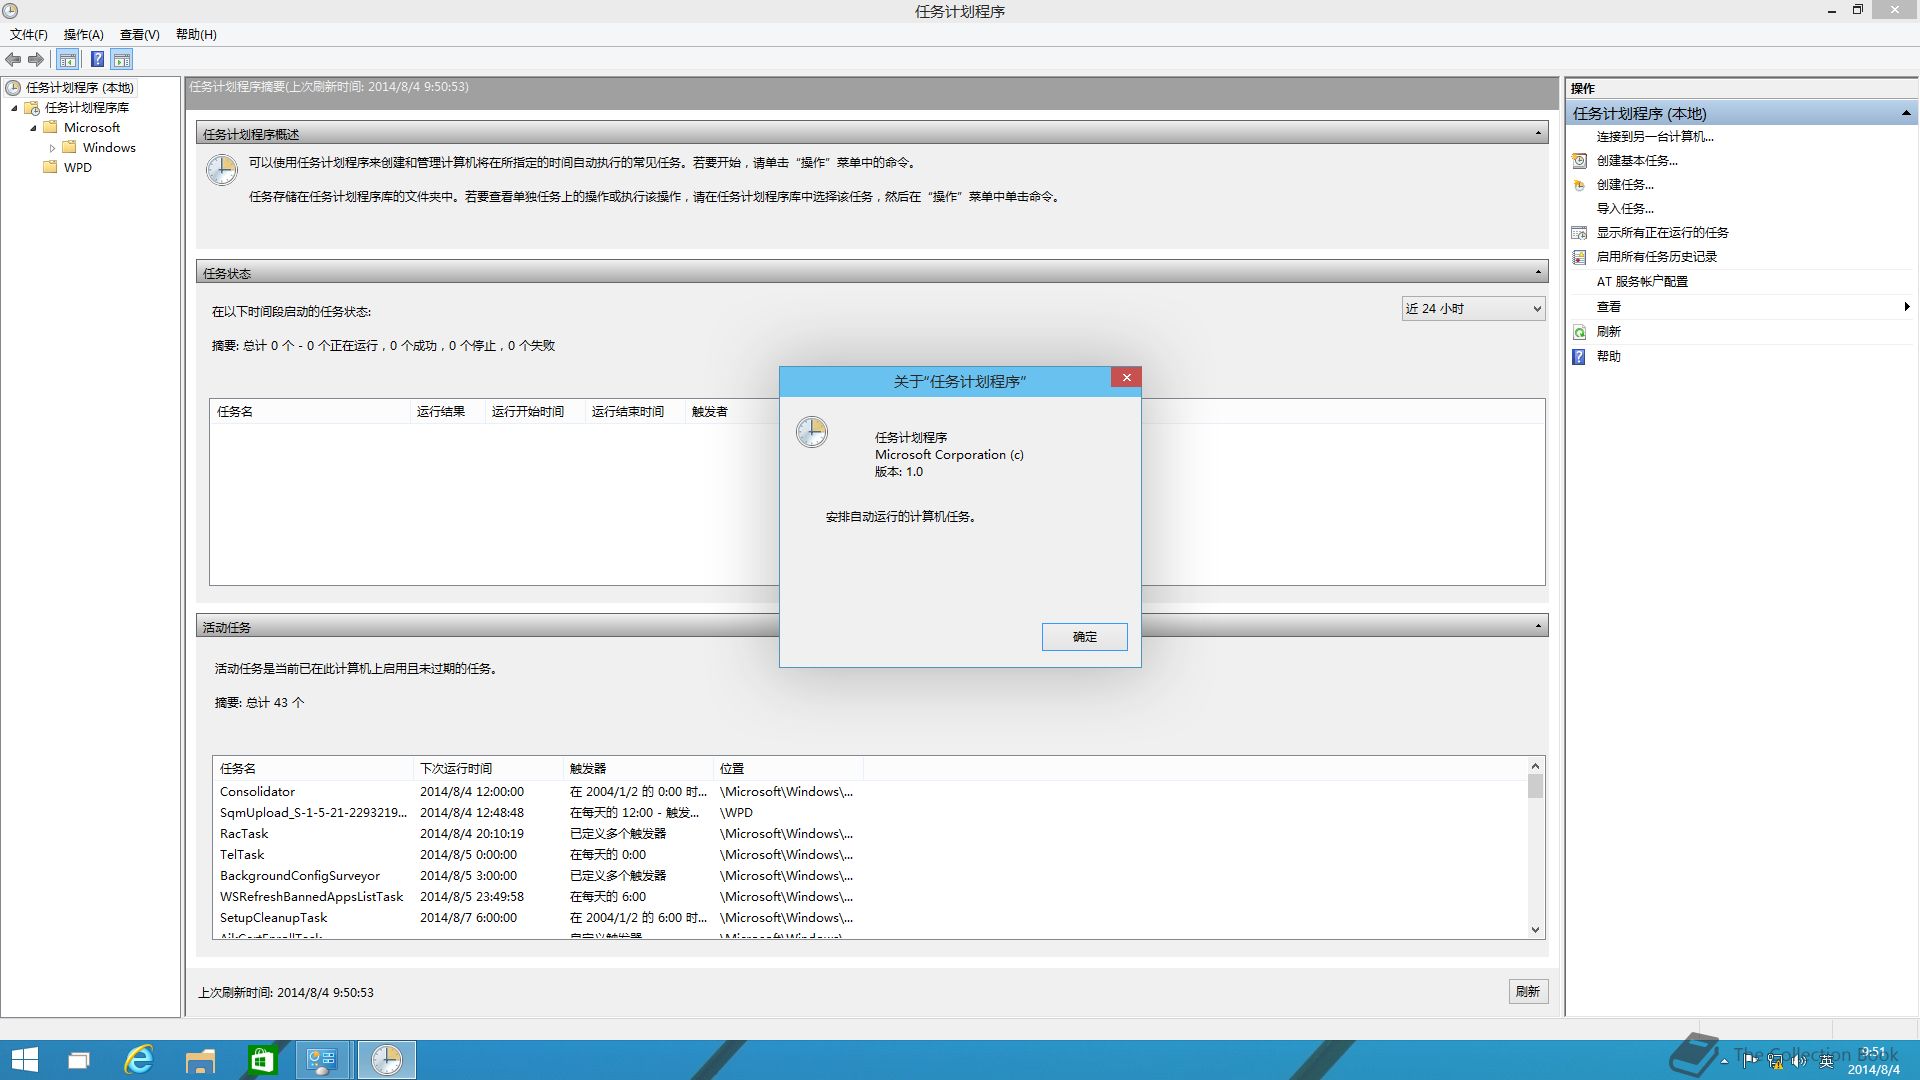Click the 任务名 column header in active tasks
1920x1080 pixels.
click(x=313, y=769)
